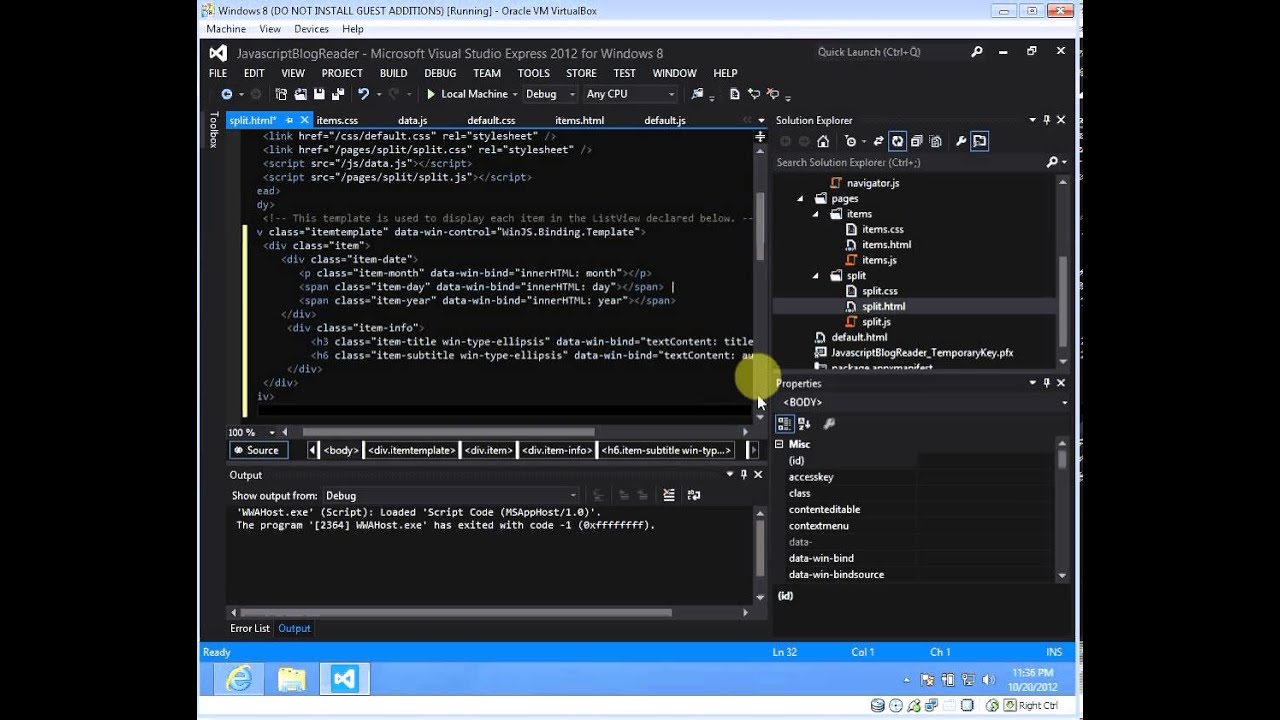
Task: Save split.html with the Save icon
Action: click(319, 94)
